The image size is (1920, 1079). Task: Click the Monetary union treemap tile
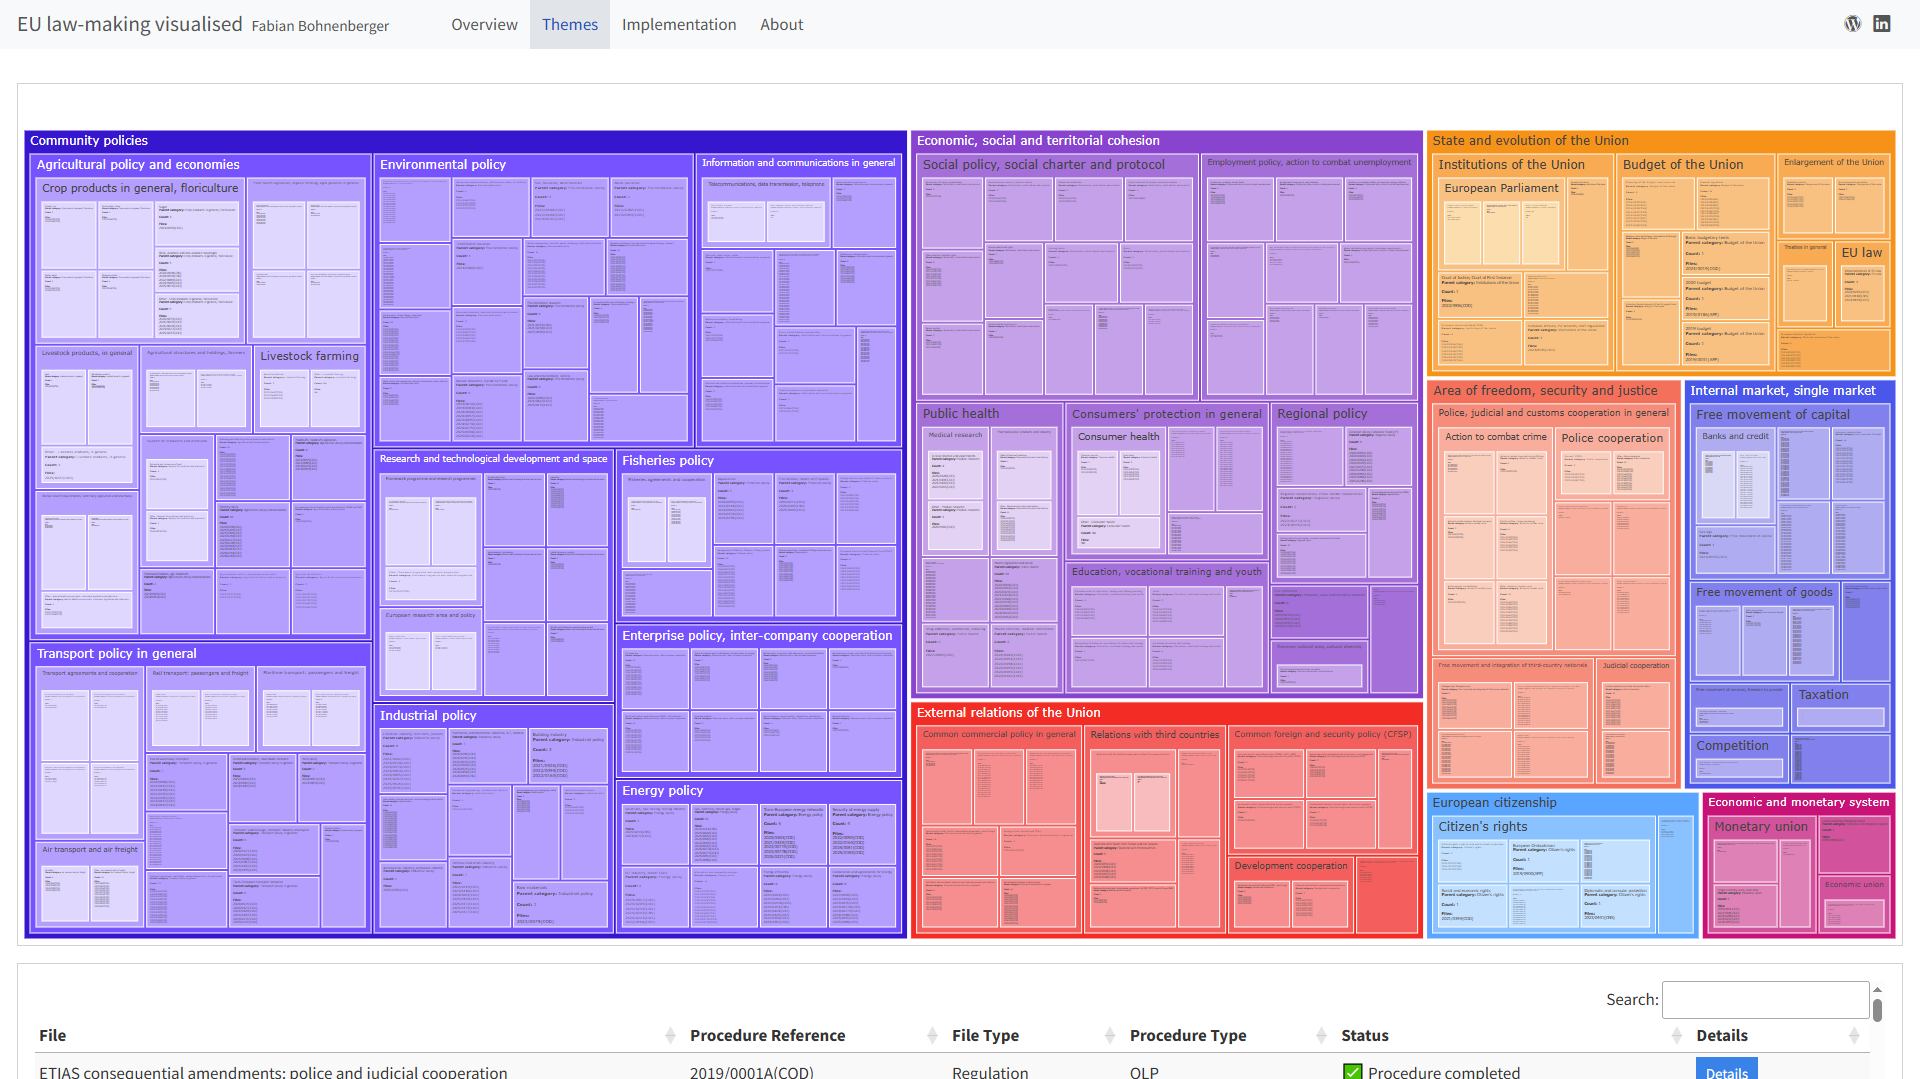point(1760,827)
